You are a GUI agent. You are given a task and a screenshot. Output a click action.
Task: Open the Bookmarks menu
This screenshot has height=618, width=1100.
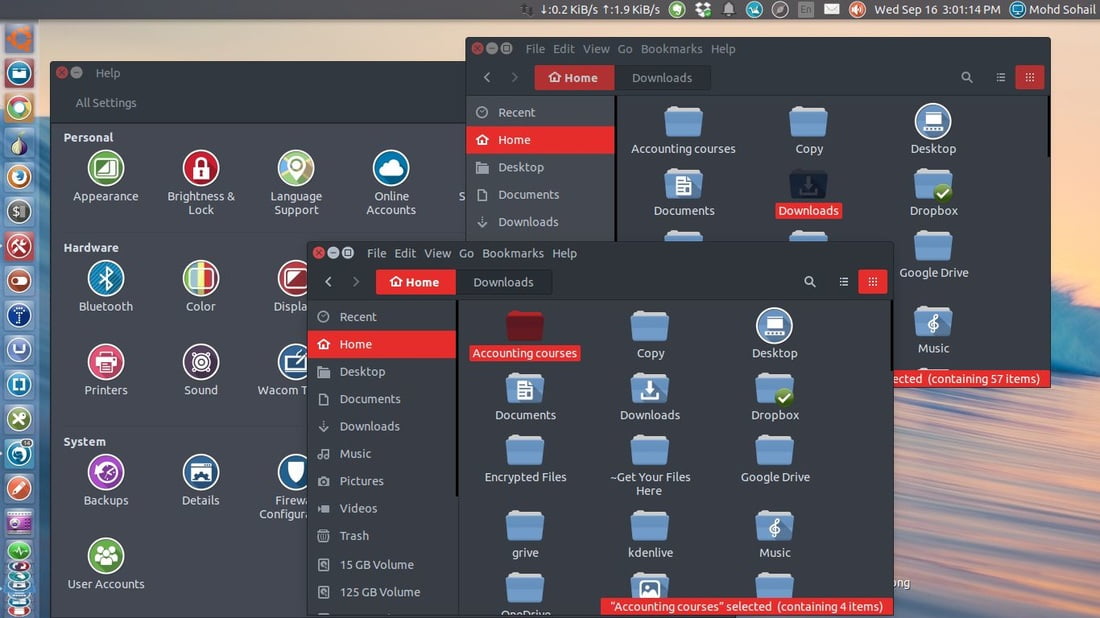pyautogui.click(x=513, y=253)
